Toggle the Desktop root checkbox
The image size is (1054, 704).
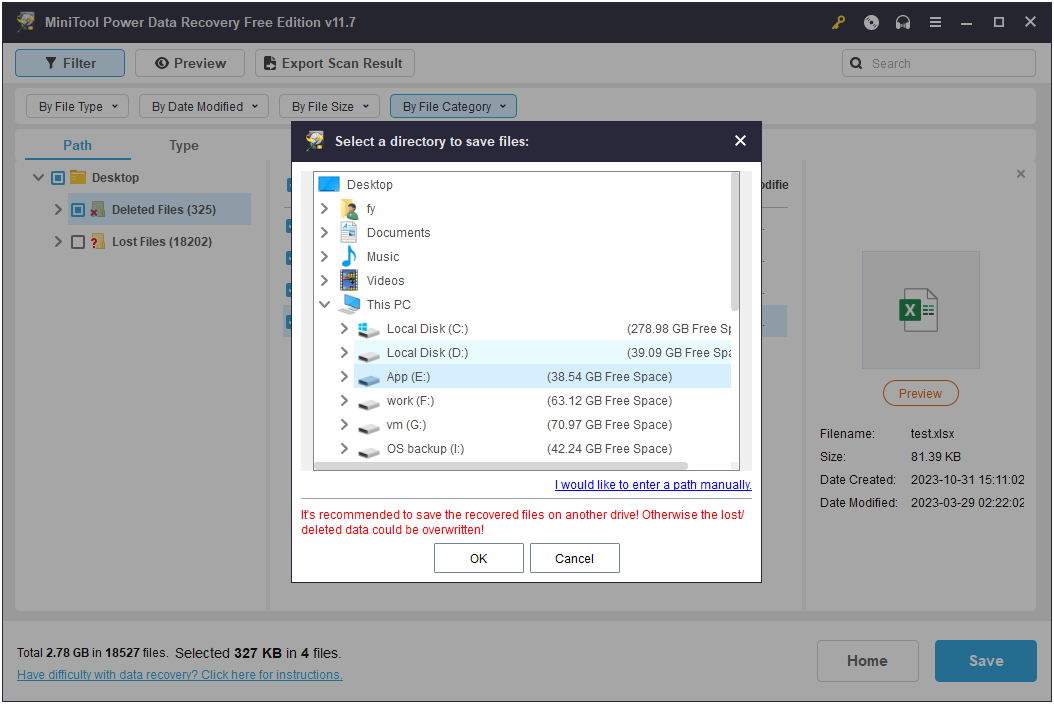point(58,178)
